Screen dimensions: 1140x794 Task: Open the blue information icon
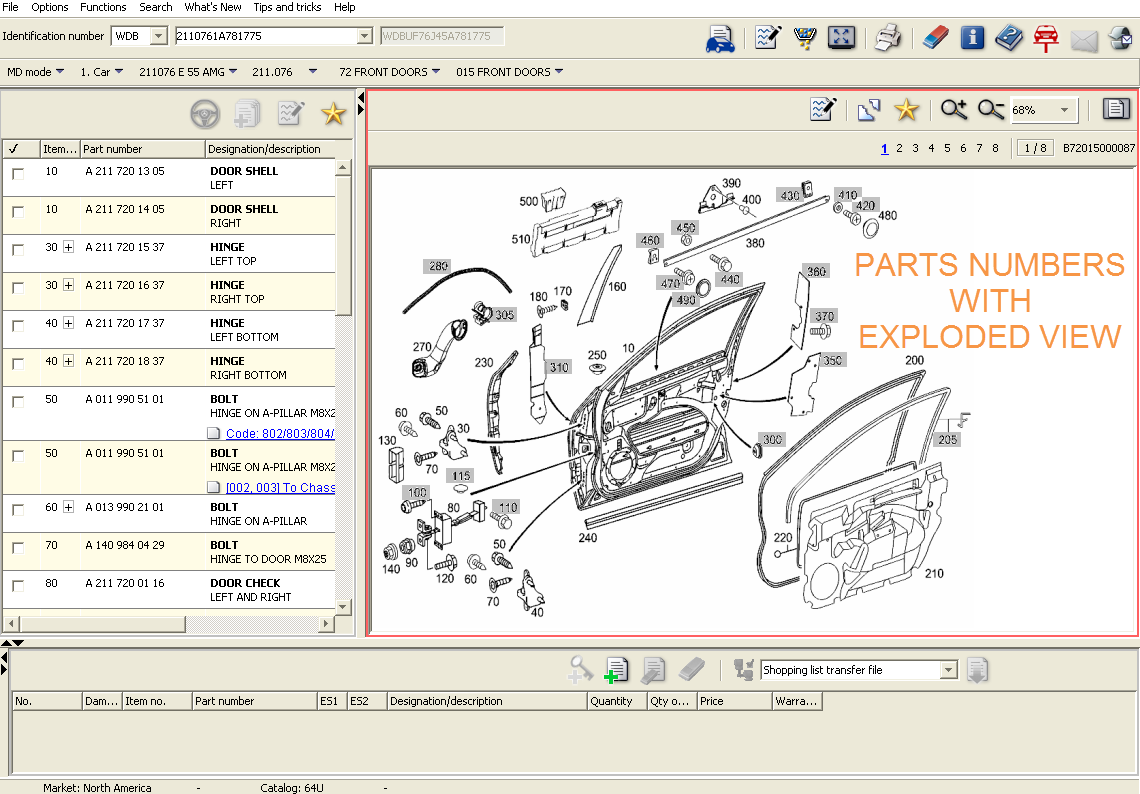point(972,38)
